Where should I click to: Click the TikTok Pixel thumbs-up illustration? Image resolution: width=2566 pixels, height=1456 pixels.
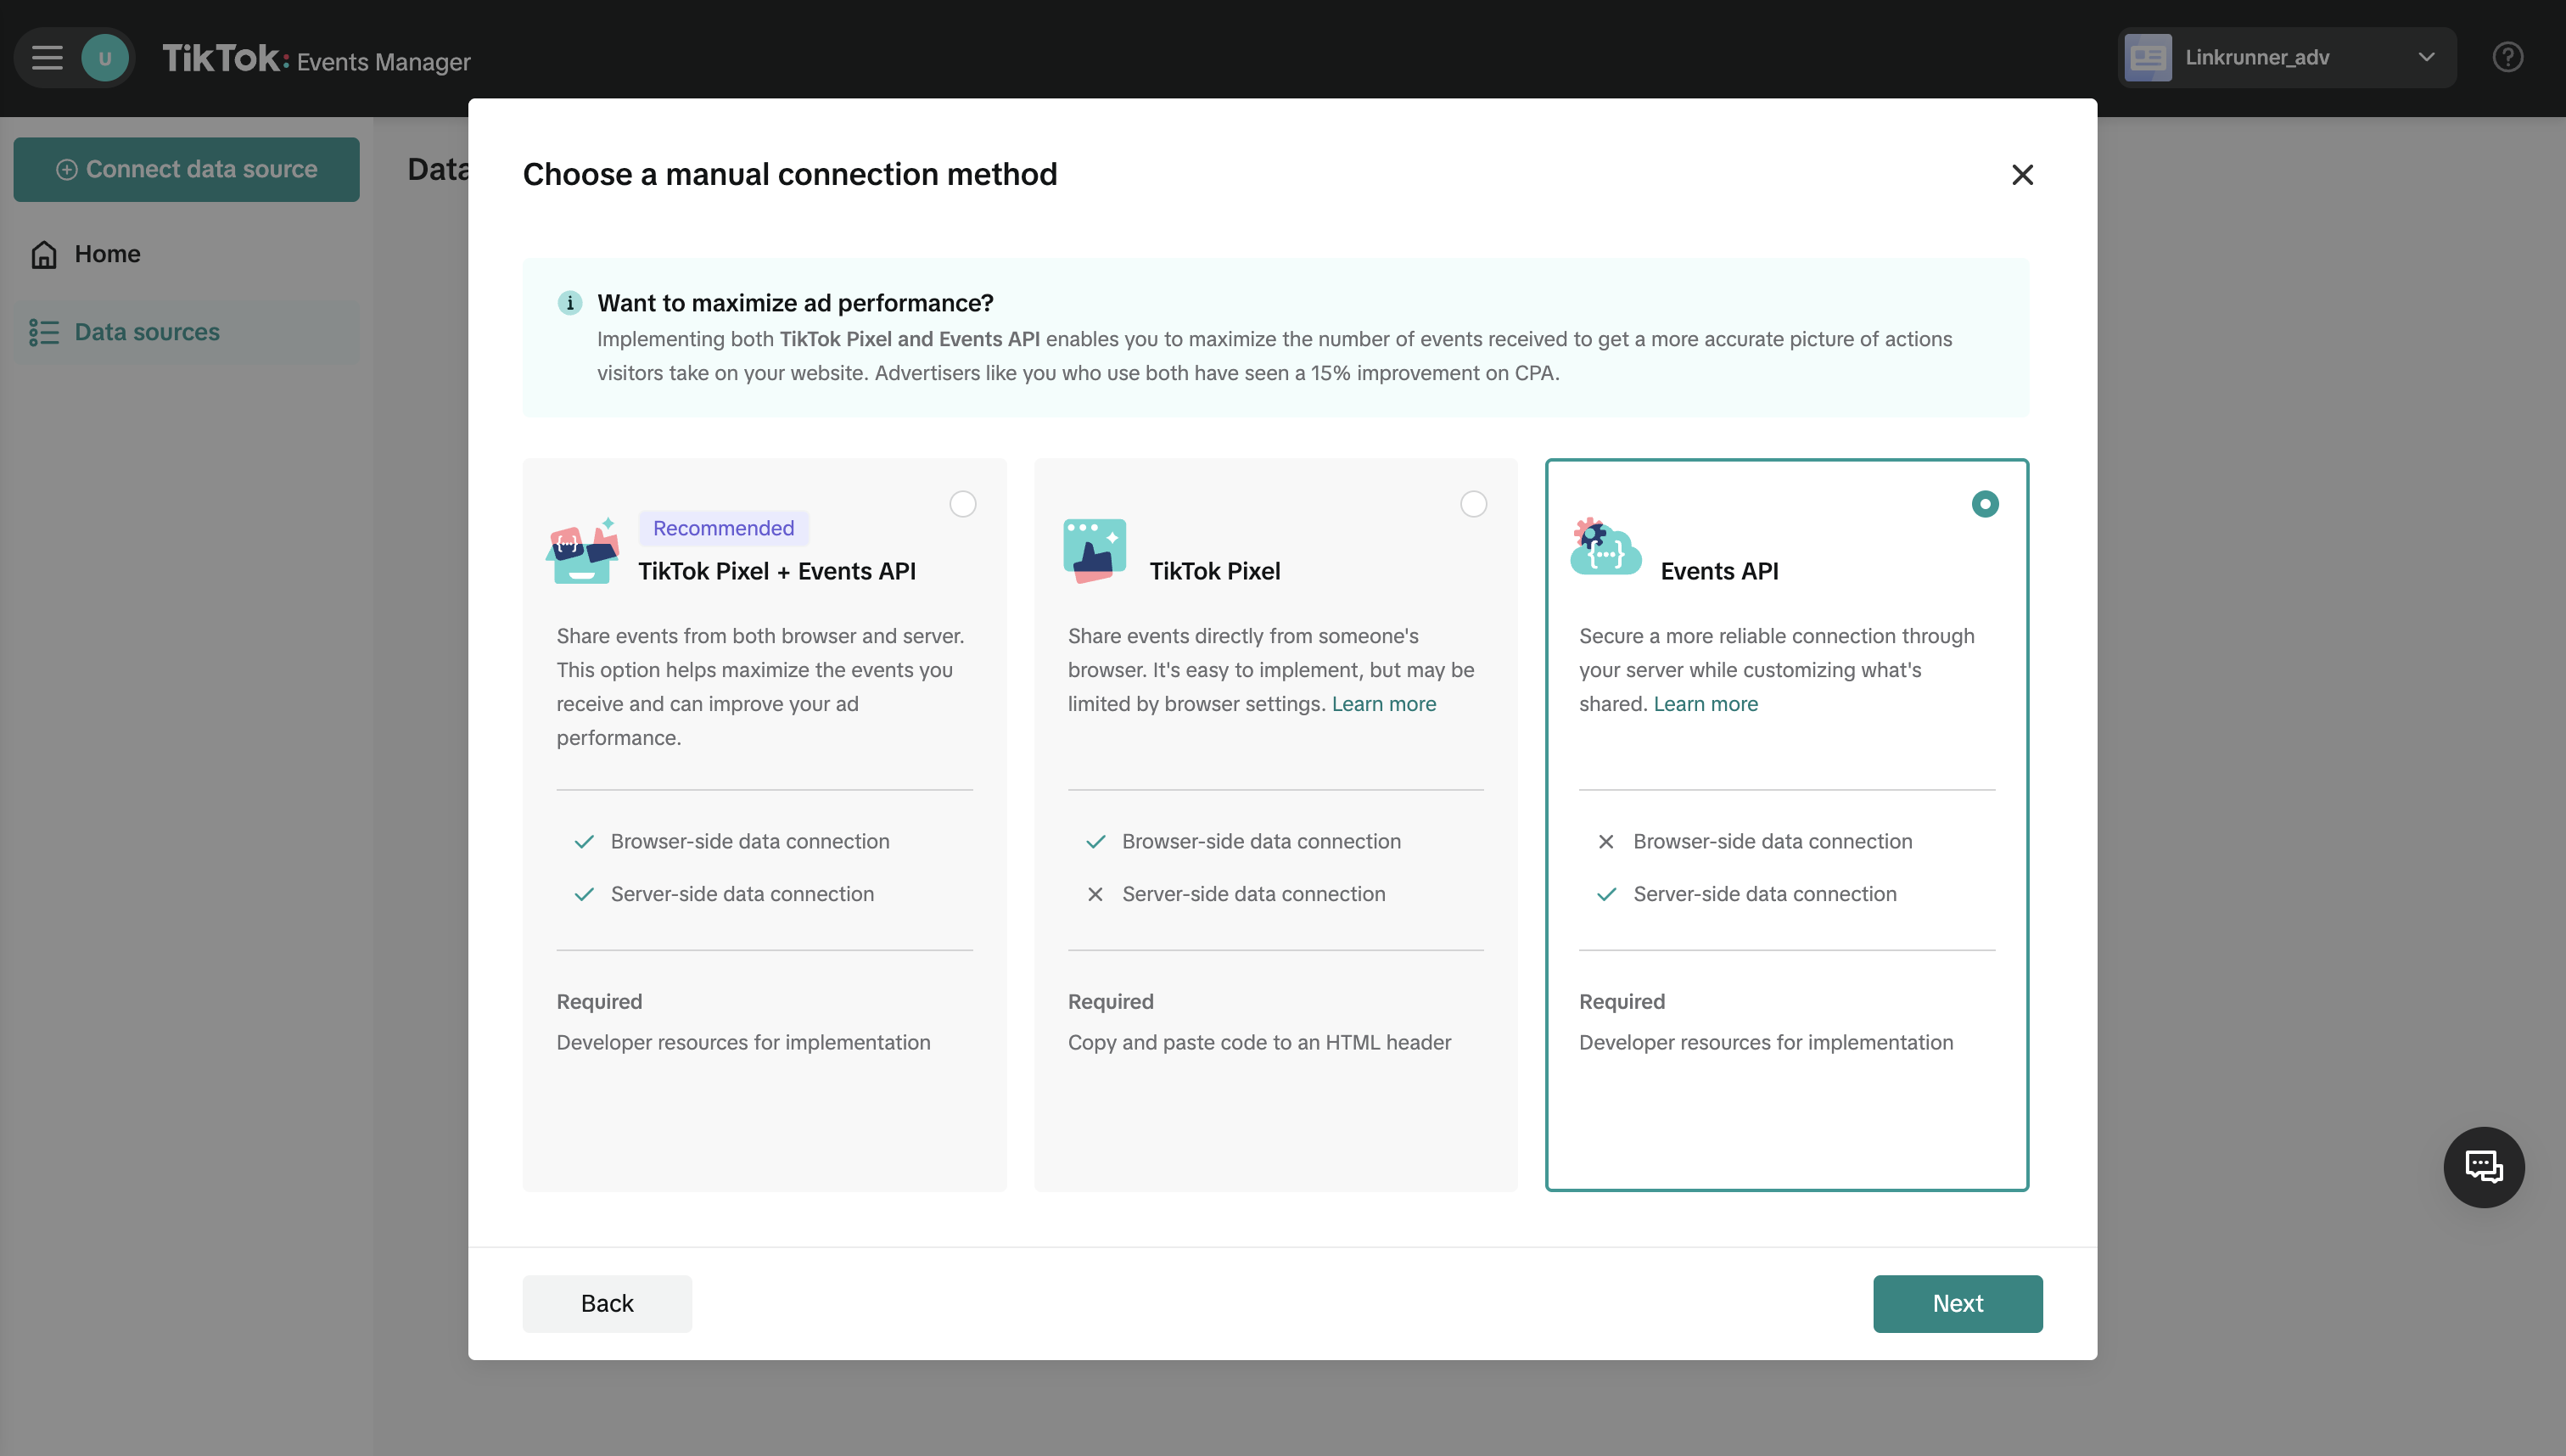1095,550
